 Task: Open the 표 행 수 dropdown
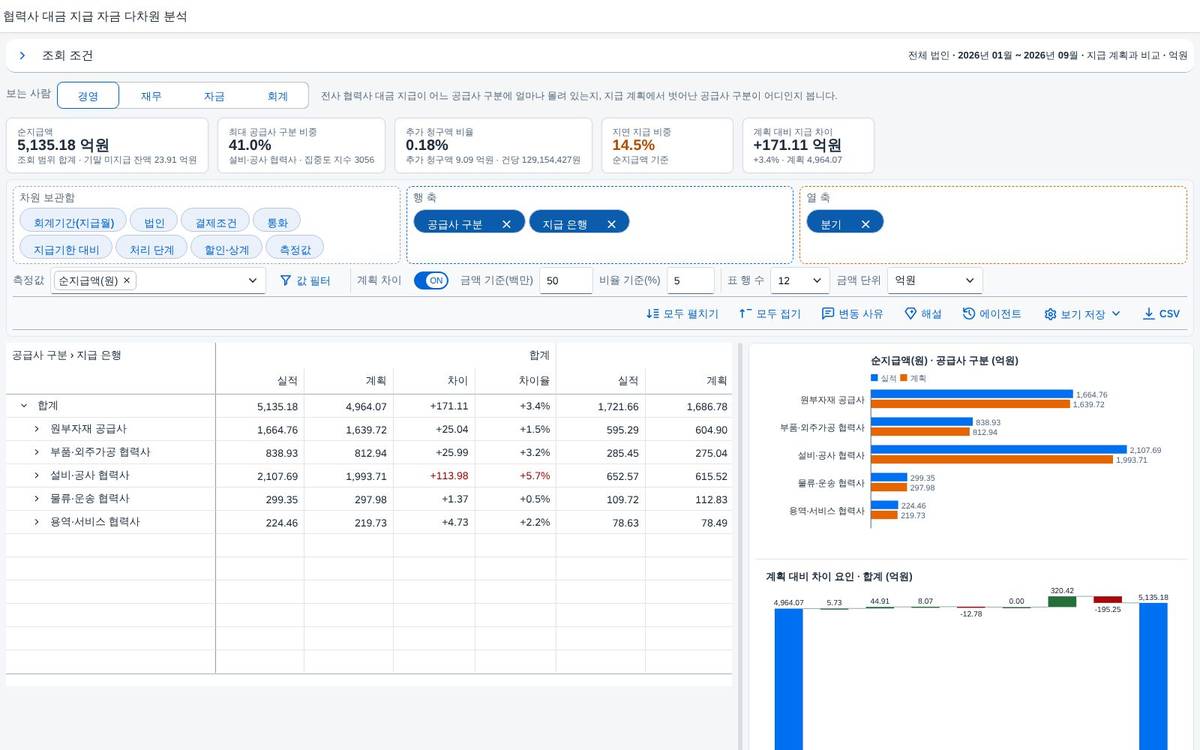point(800,281)
